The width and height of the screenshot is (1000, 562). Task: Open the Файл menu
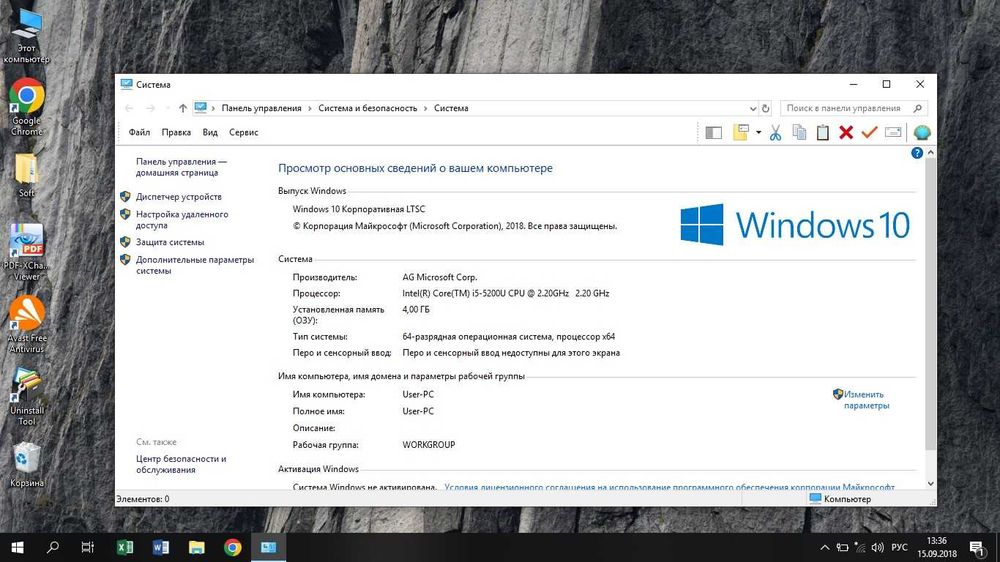(x=139, y=133)
